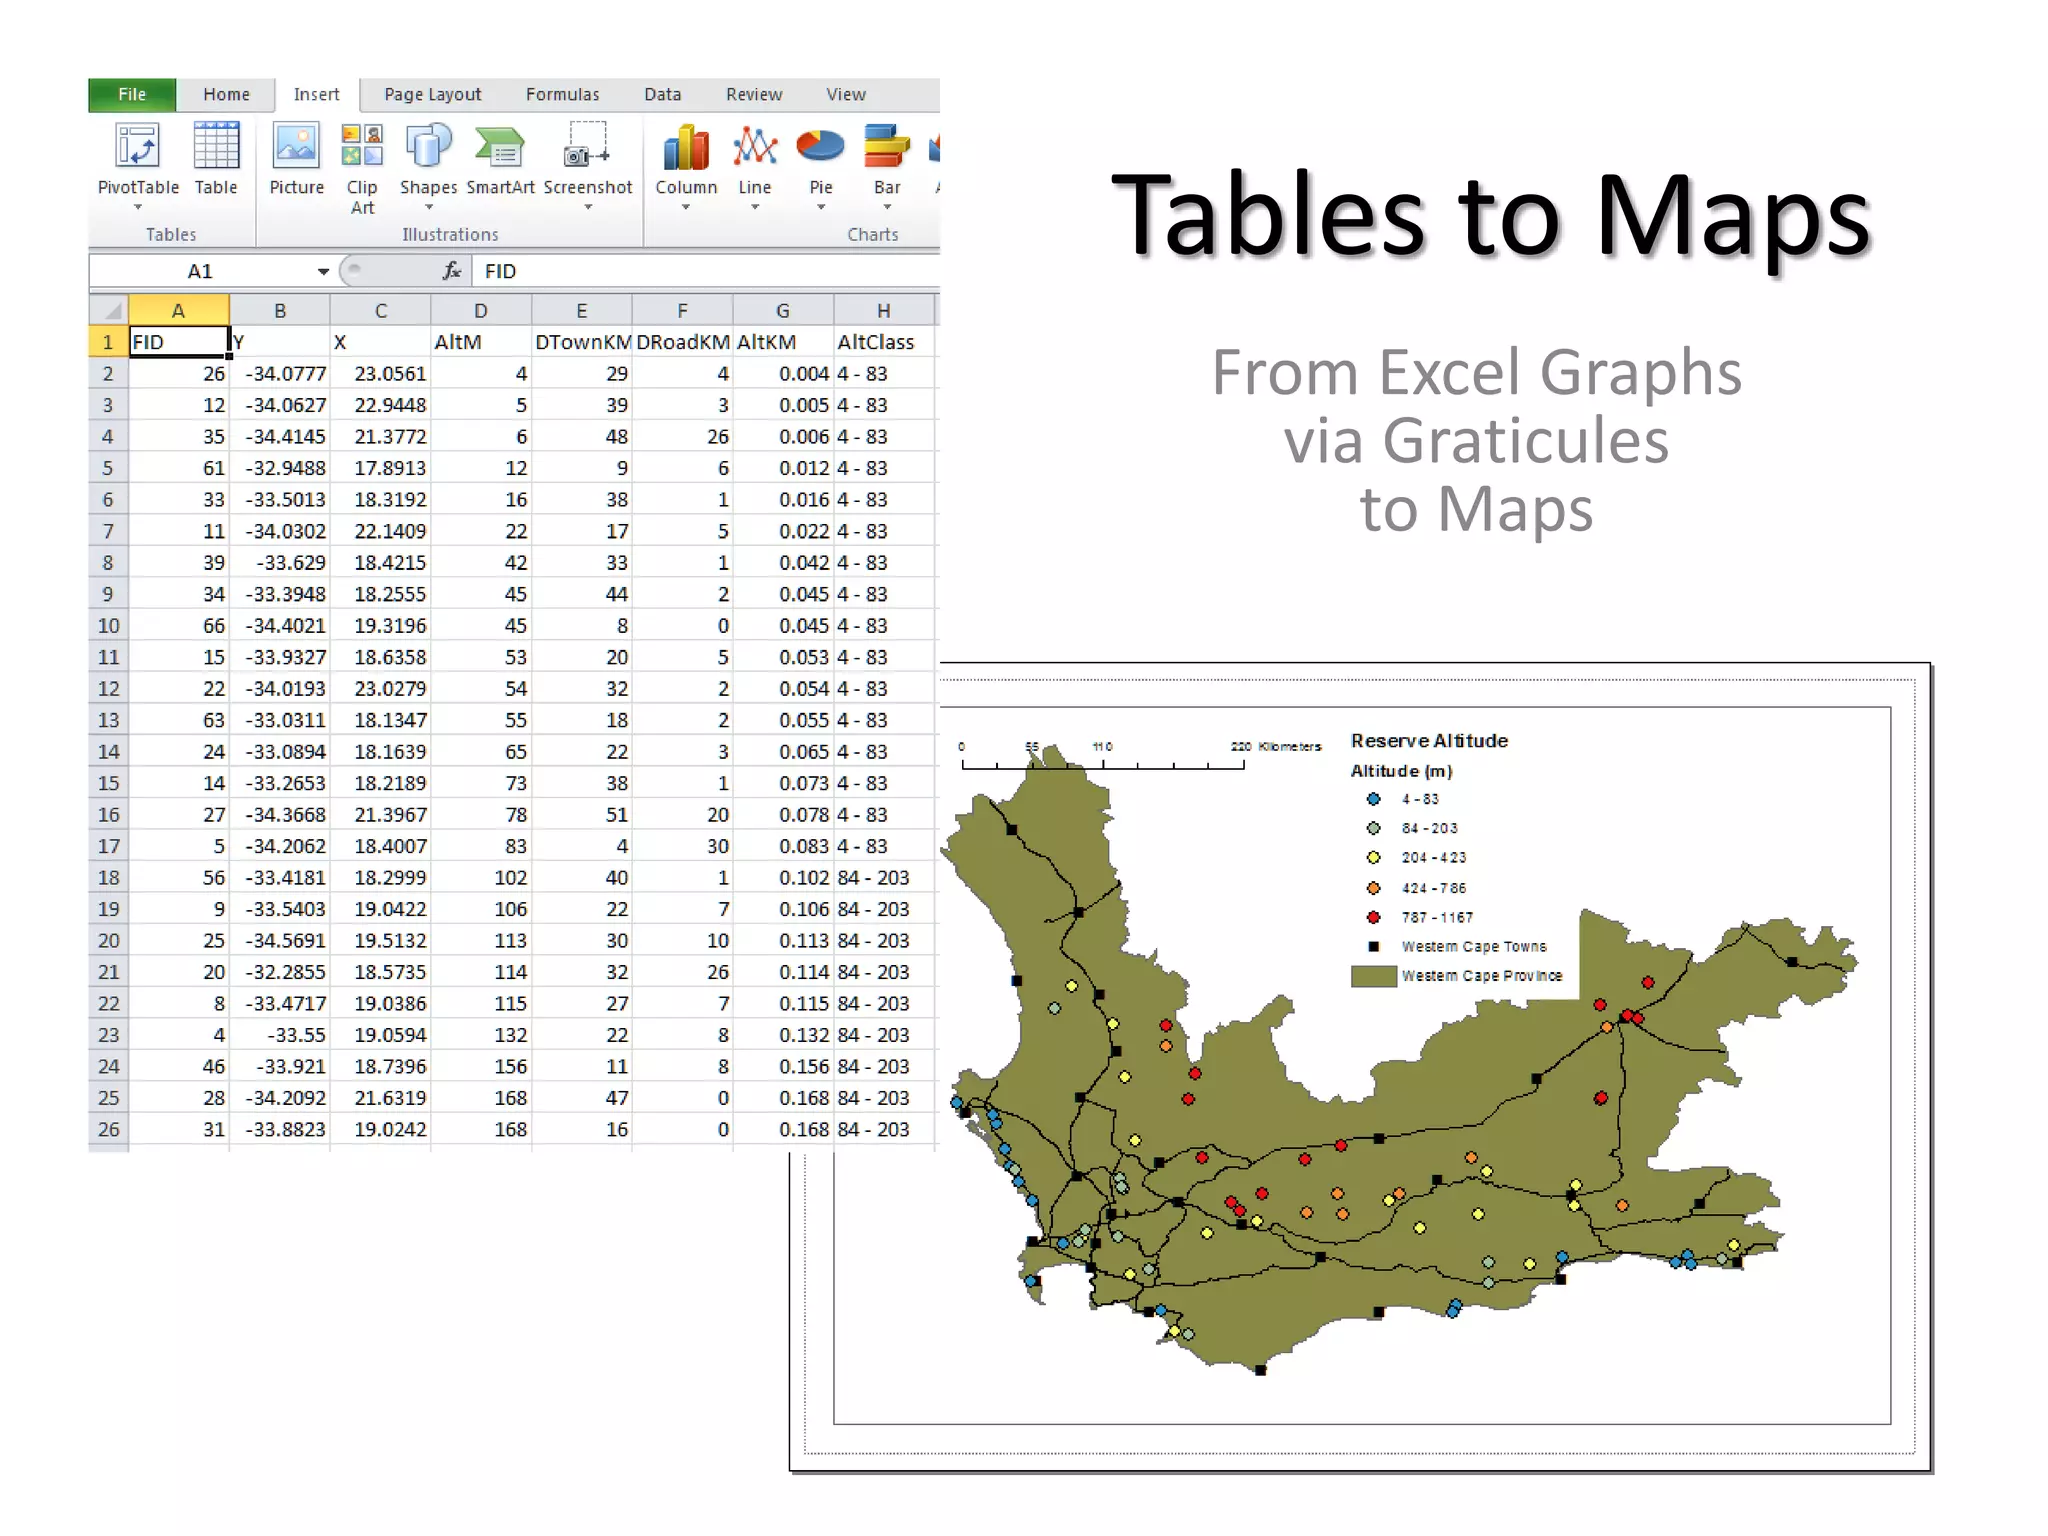This screenshot has height=1536, width=2048.
Task: Expand the Bar chart dropdown
Action: (x=887, y=207)
